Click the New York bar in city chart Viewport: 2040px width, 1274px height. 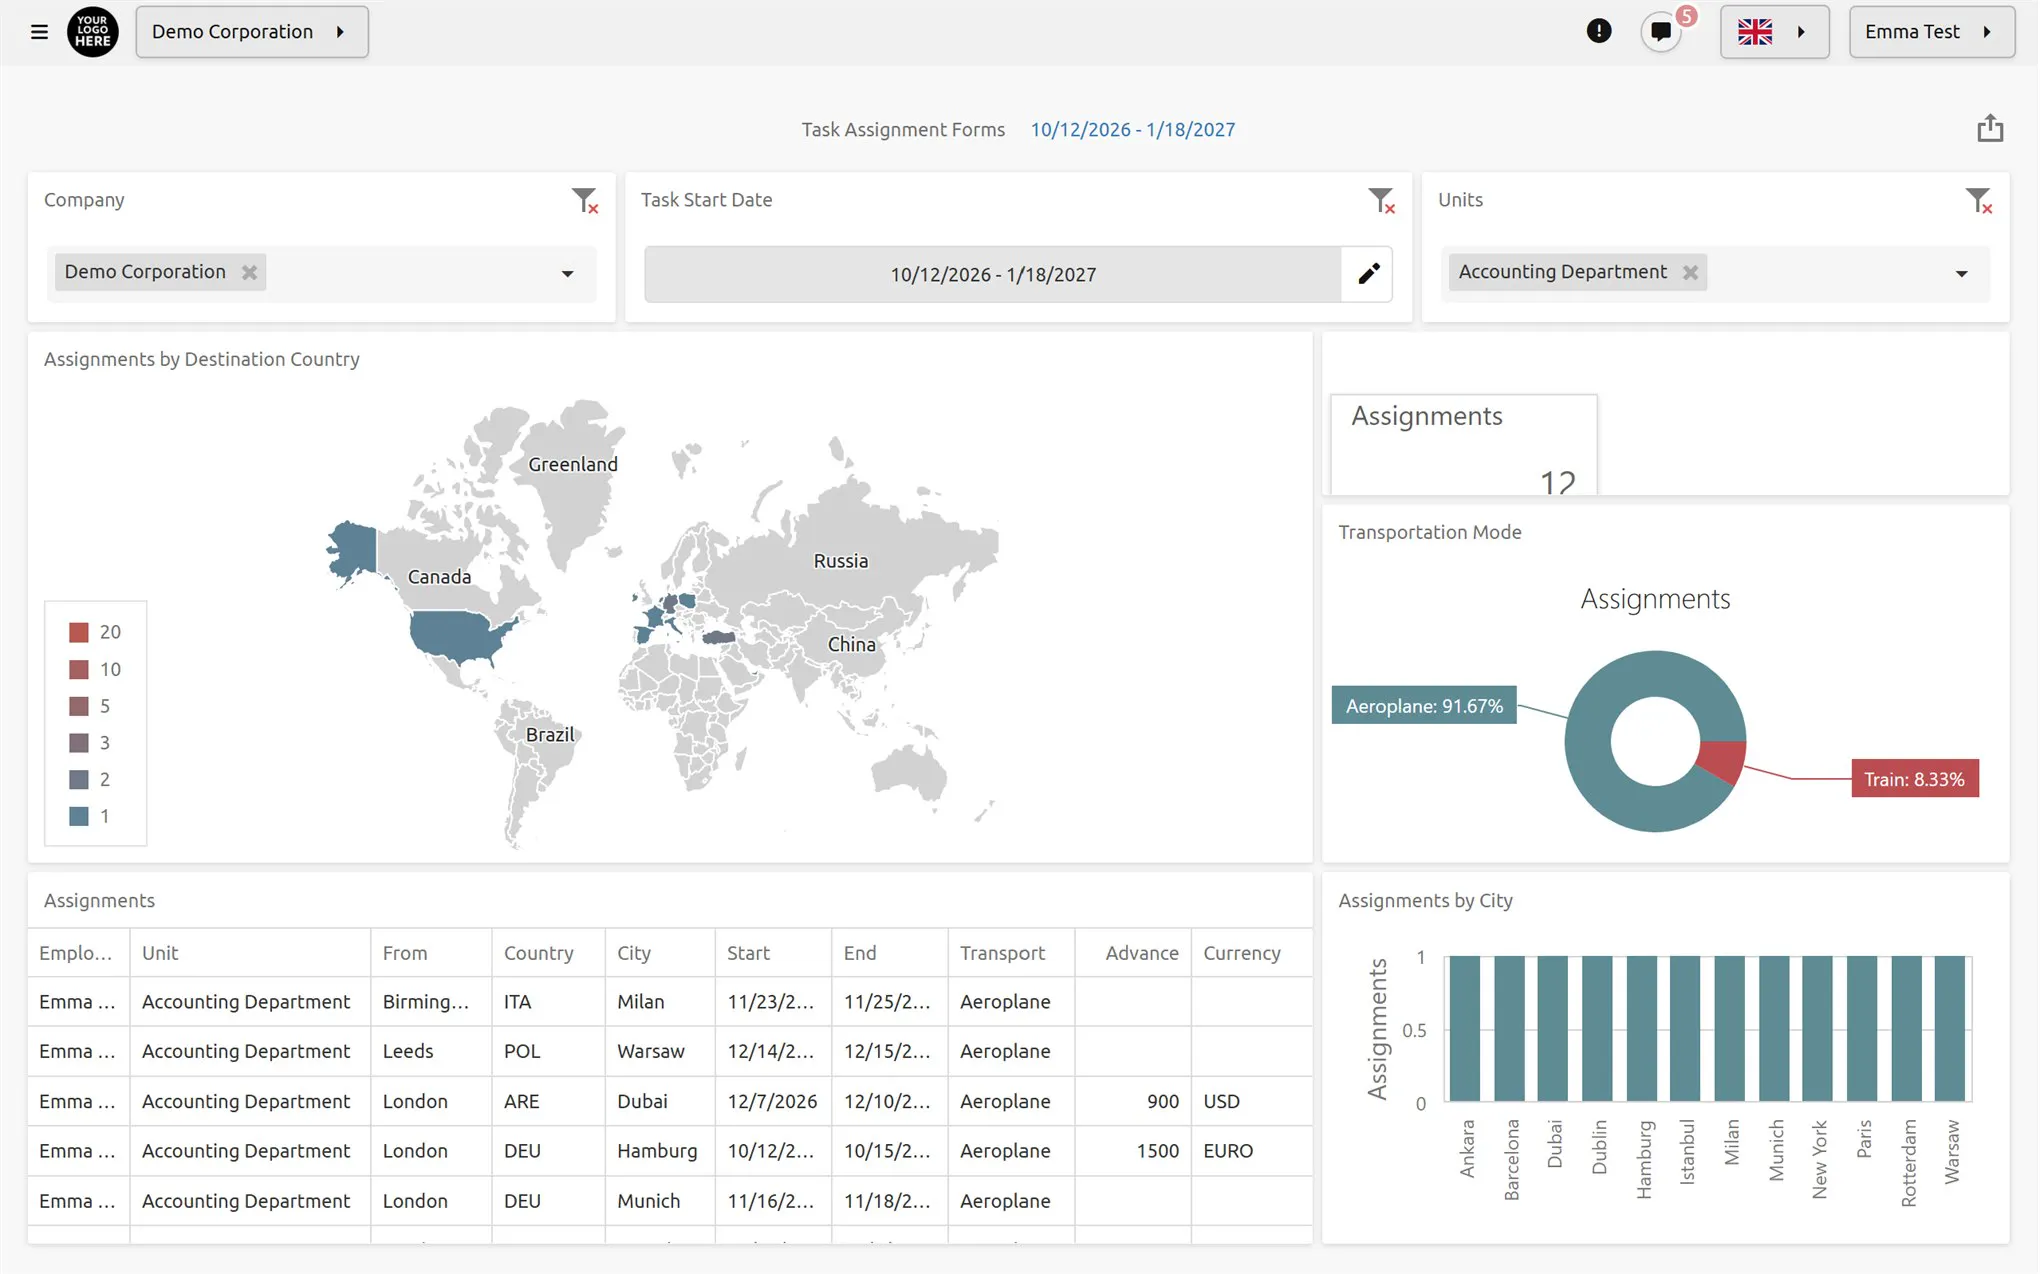tap(1817, 1029)
